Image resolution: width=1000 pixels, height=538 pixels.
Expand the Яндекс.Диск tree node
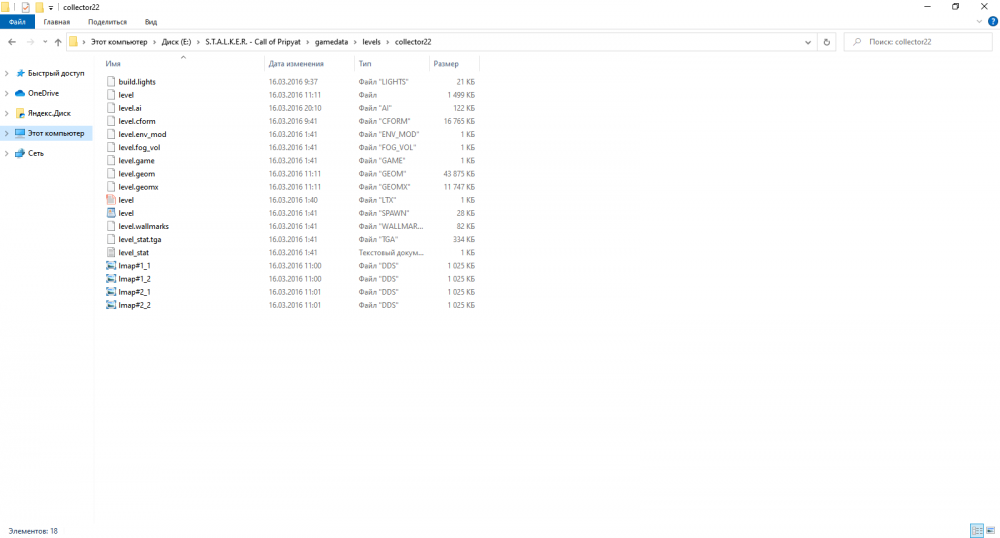pos(7,113)
